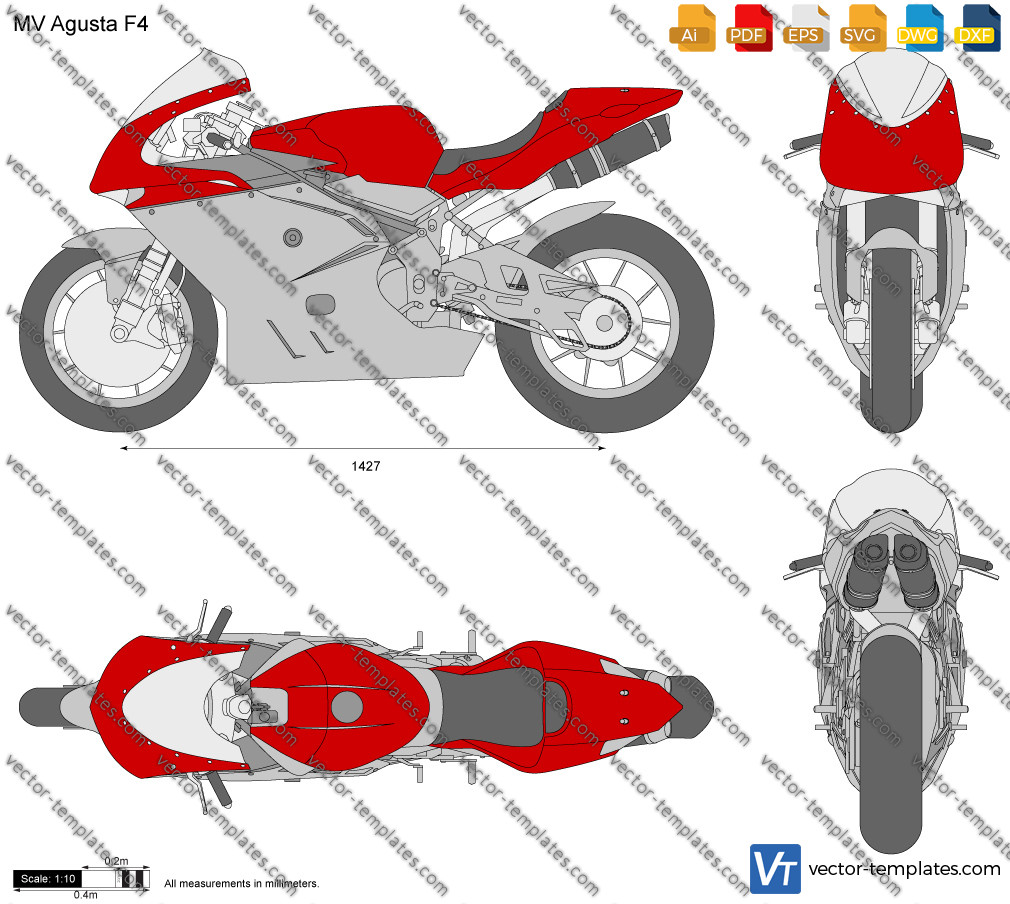1010x904 pixels.
Task: Click the DXF file format icon
Action: pyautogui.click(x=977, y=28)
